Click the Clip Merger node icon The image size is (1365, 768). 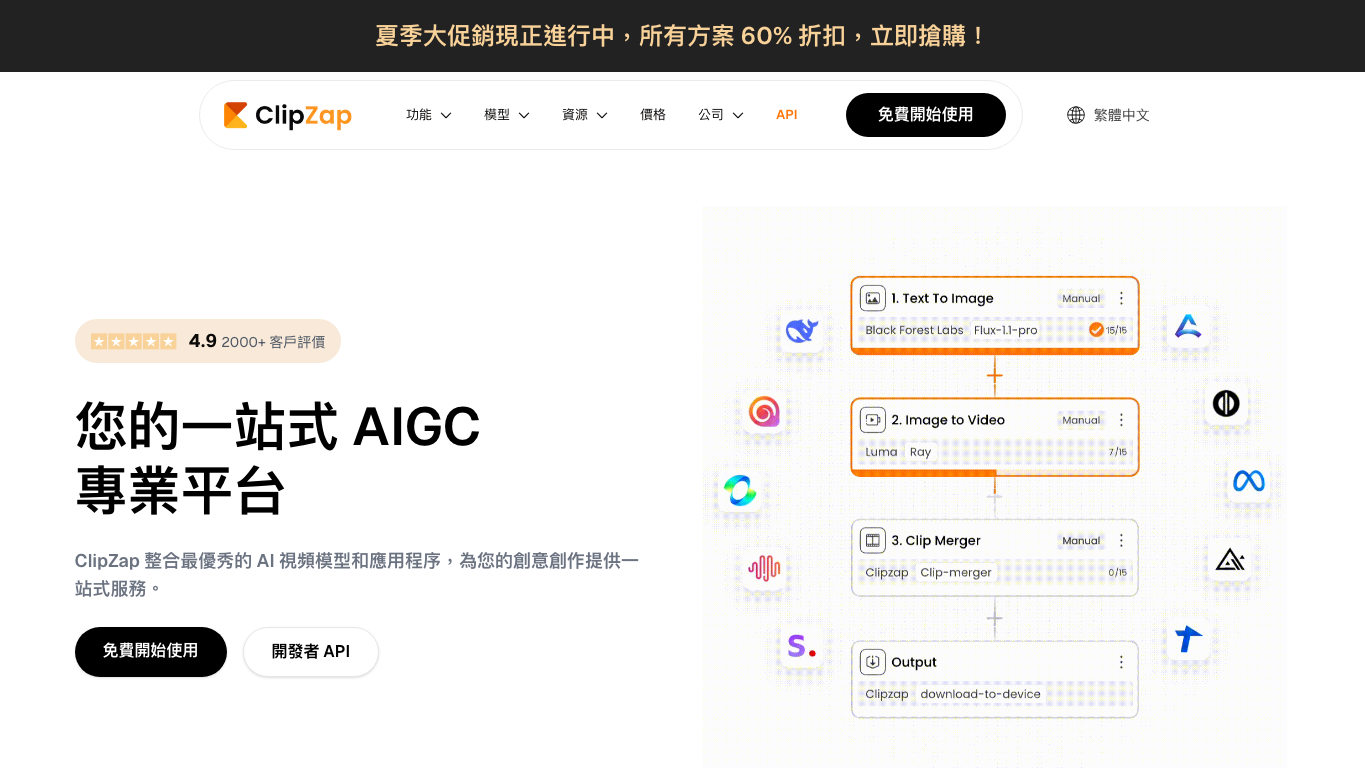(873, 541)
